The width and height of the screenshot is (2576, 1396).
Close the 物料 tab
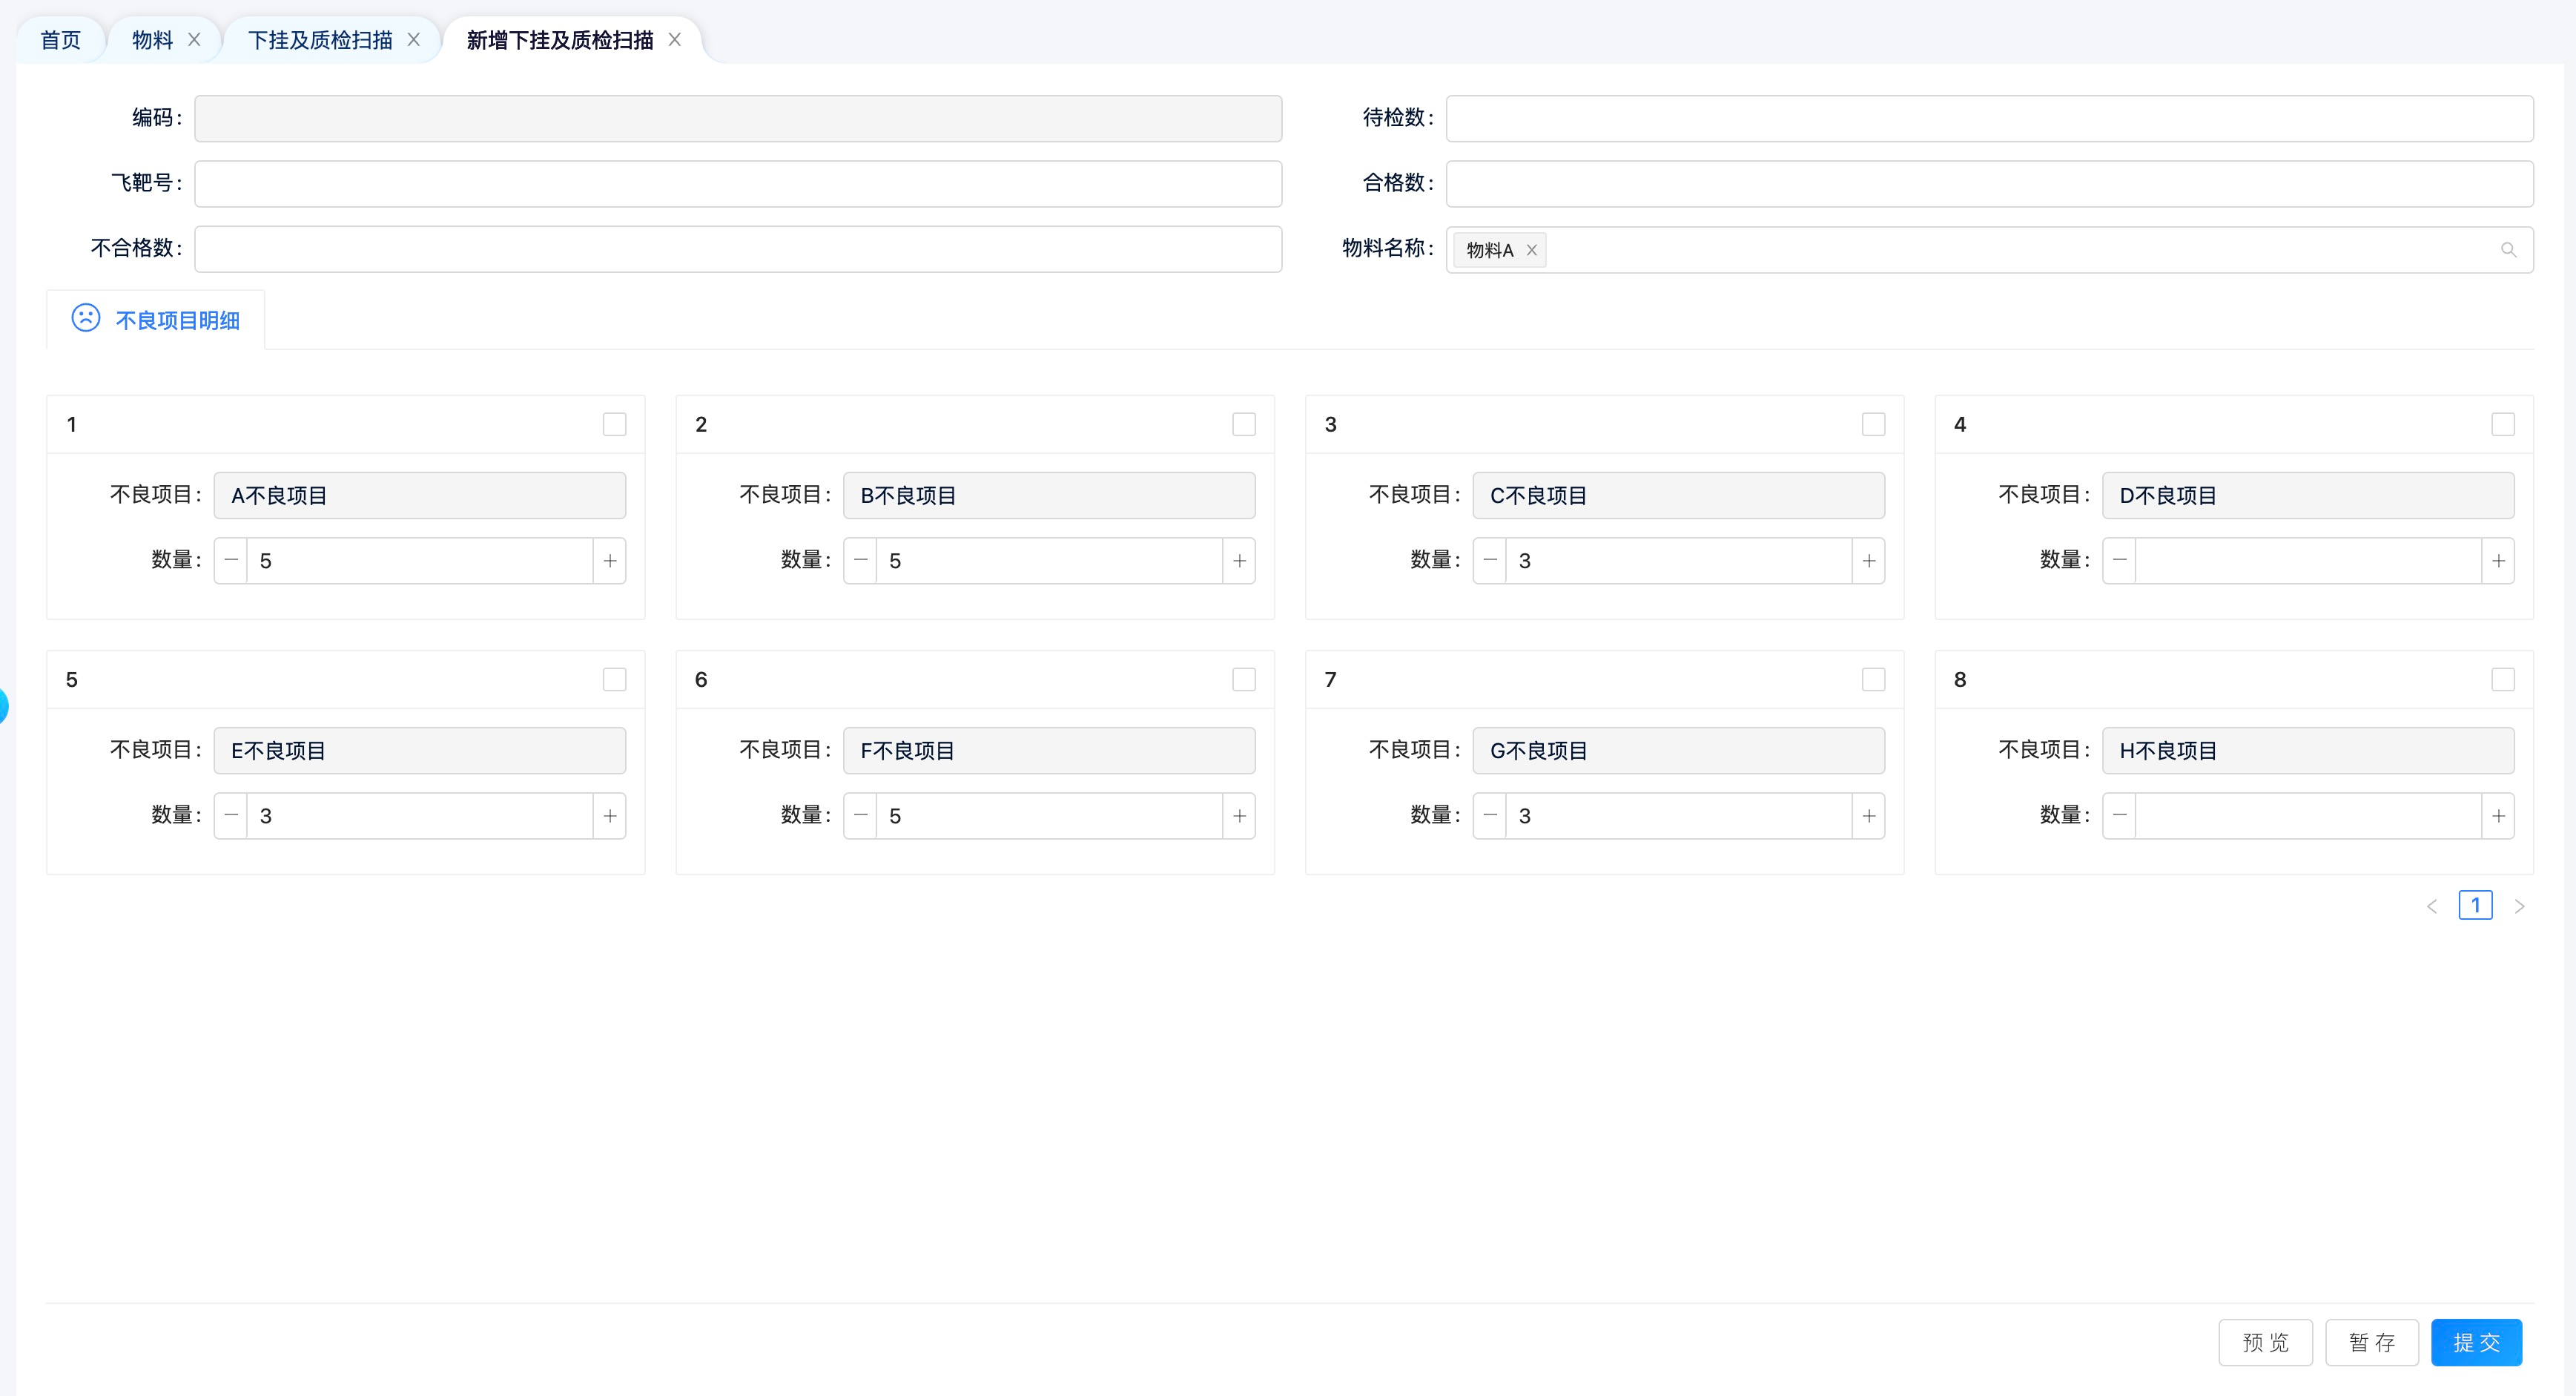194,40
